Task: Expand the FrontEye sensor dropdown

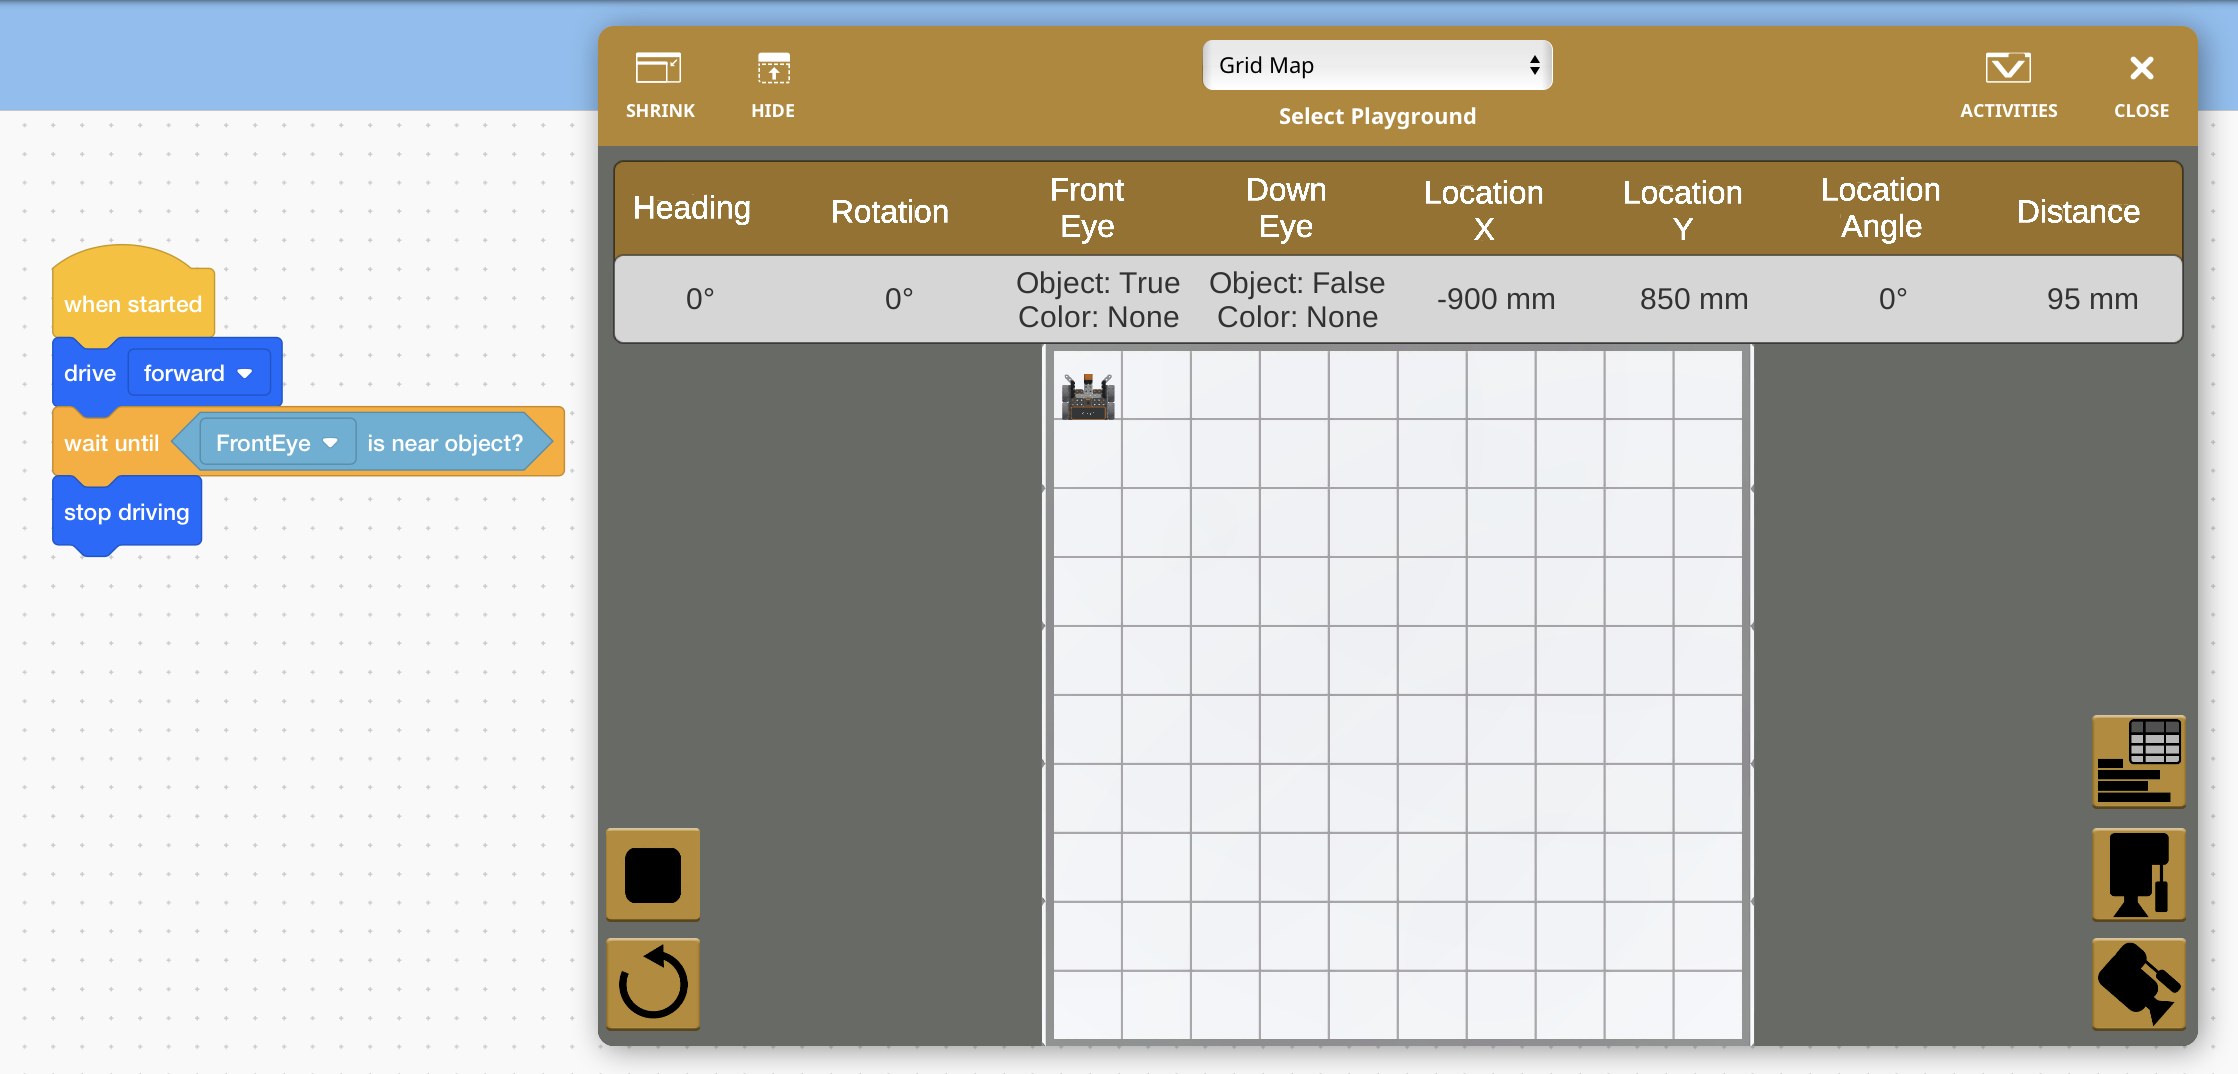Action: 277,443
